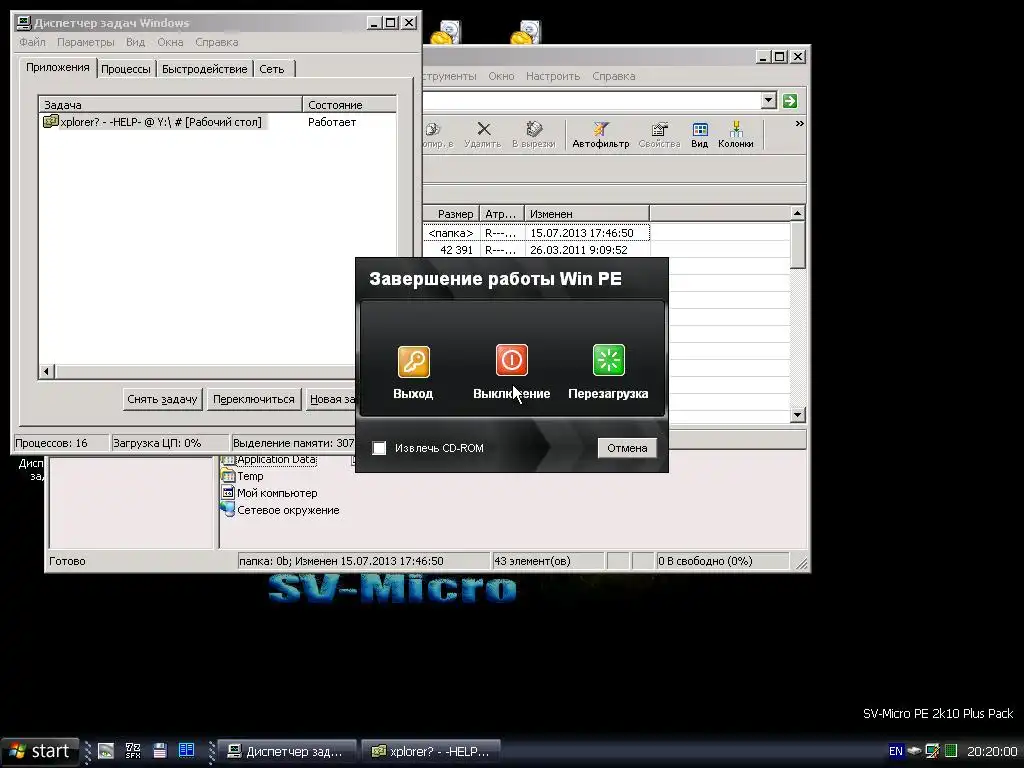Click the partly hidden Копир. в toolbar icon
This screenshot has width=1024, height=768.
[x=438, y=135]
